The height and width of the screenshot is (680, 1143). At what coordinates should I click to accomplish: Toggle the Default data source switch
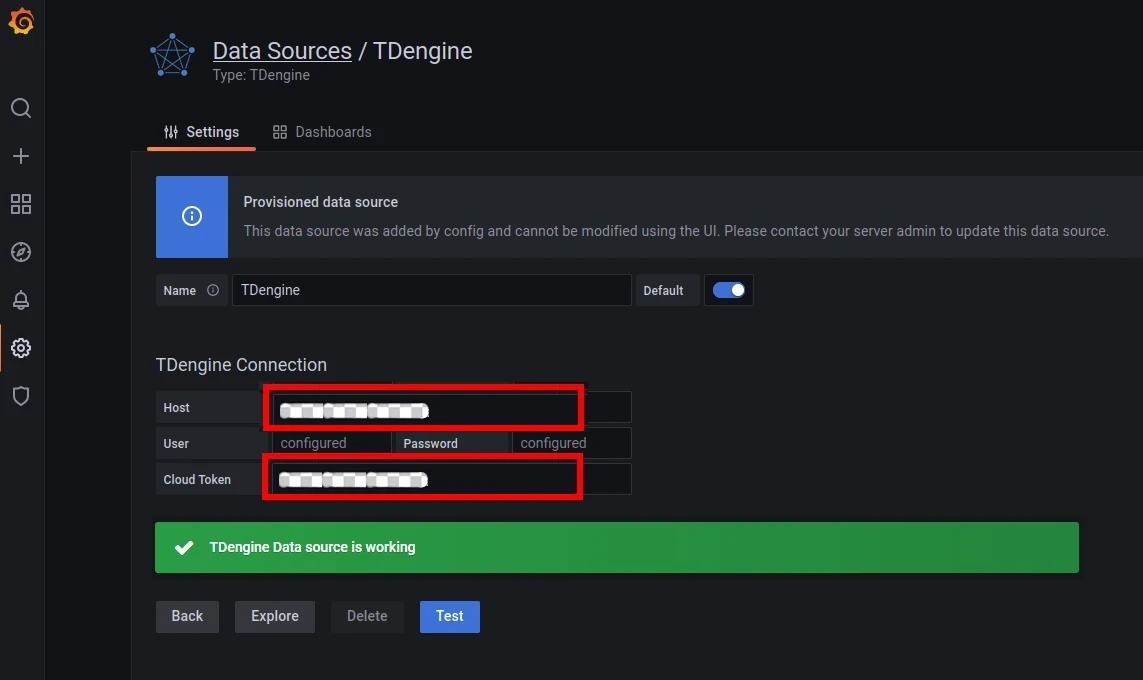[x=728, y=290]
